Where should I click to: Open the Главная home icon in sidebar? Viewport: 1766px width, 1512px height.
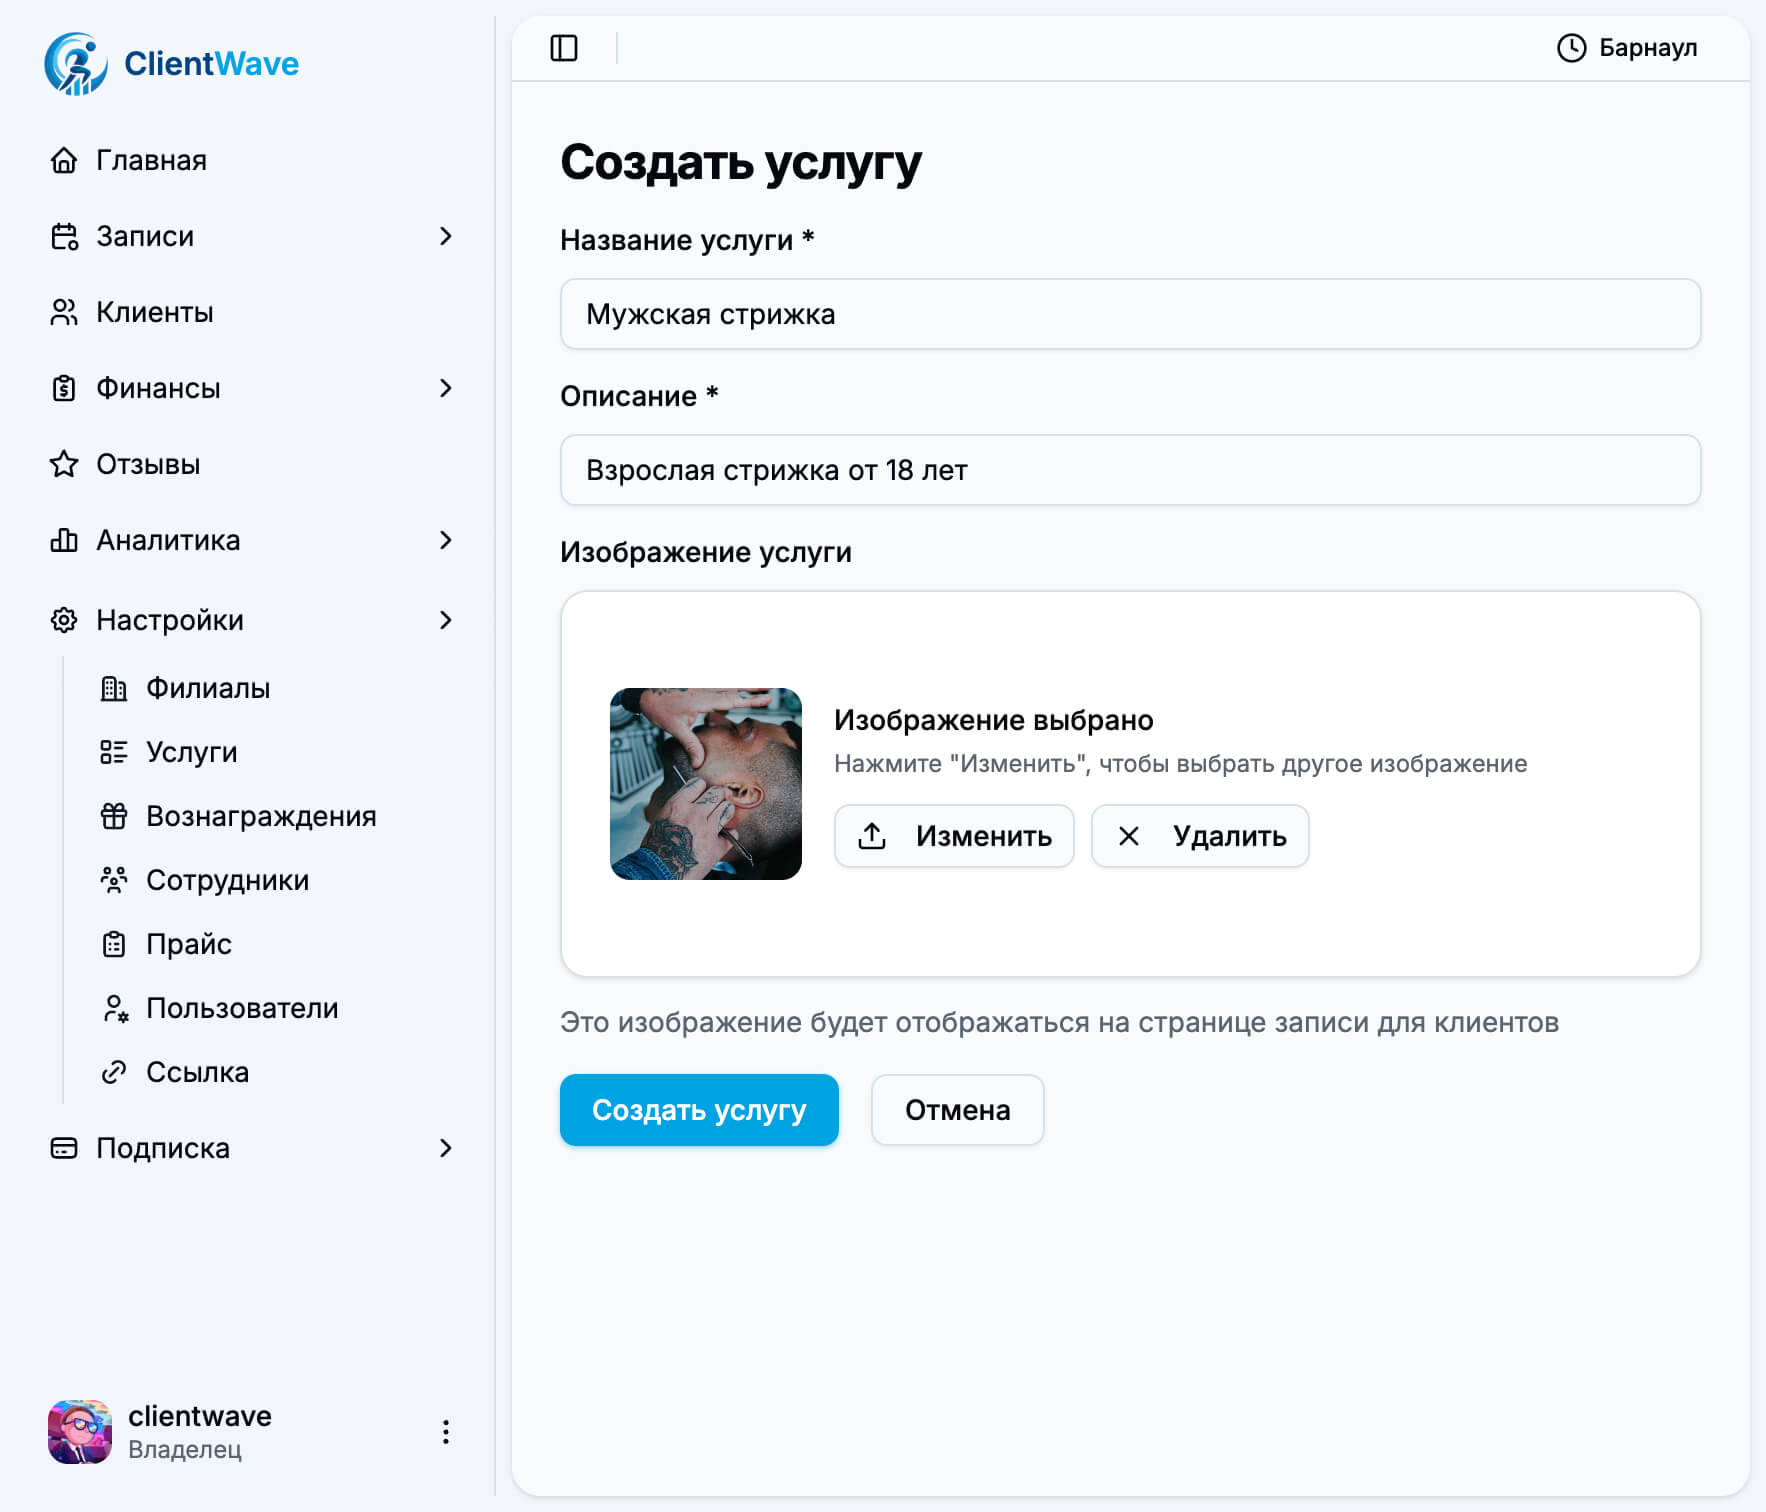tap(64, 160)
